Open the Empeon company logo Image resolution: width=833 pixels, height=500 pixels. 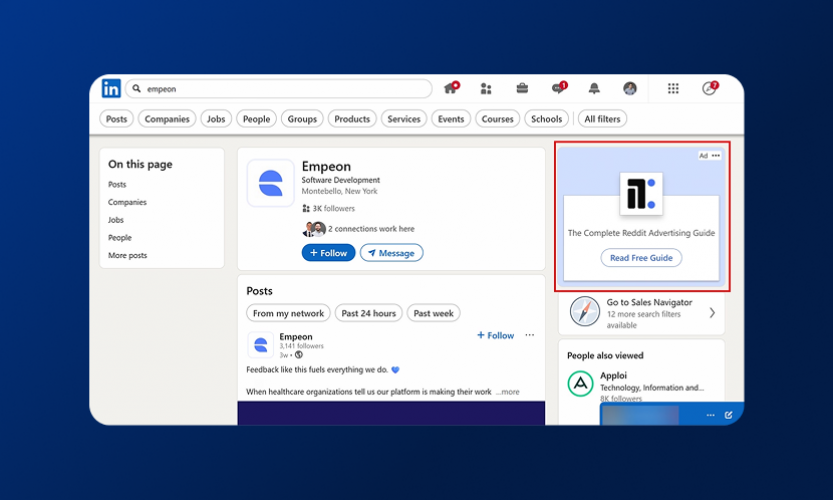(x=270, y=183)
